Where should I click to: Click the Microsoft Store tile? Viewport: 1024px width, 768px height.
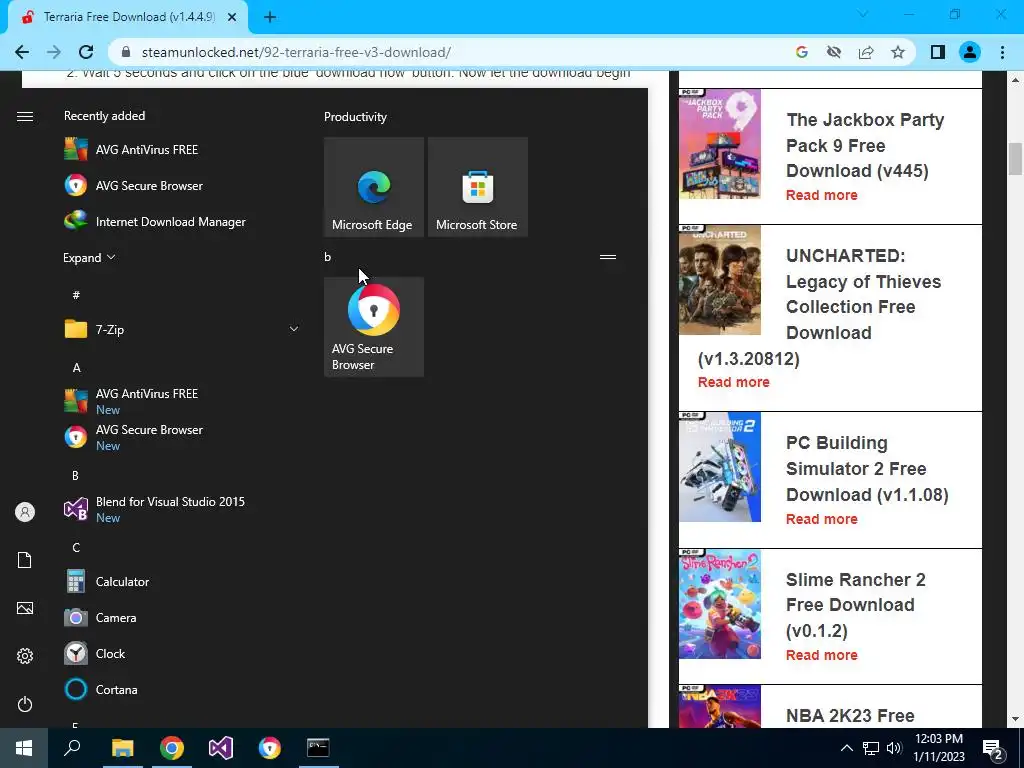click(477, 187)
